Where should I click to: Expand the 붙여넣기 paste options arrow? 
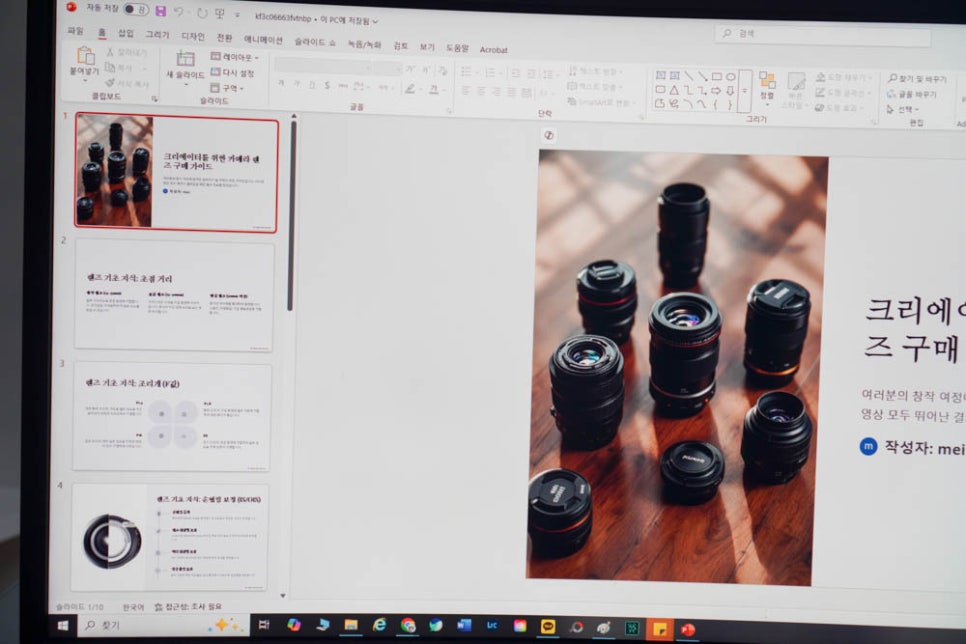click(85, 80)
